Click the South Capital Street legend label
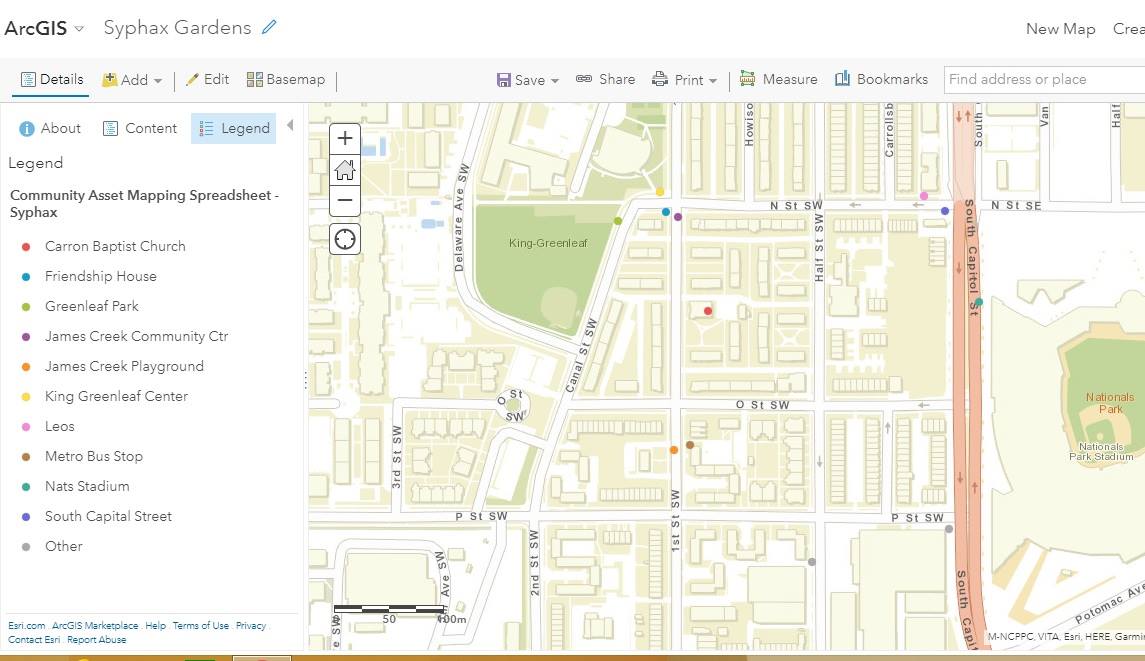The width and height of the screenshot is (1145, 661). point(108,516)
